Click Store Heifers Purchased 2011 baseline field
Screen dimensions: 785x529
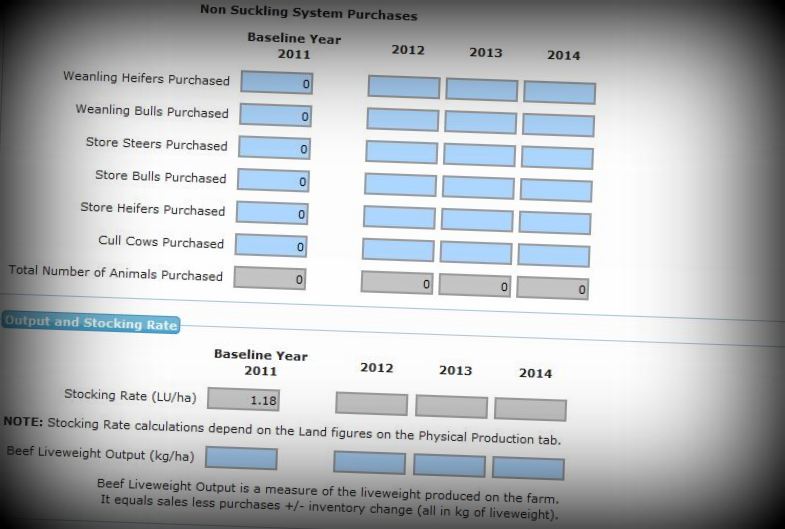tap(272, 213)
